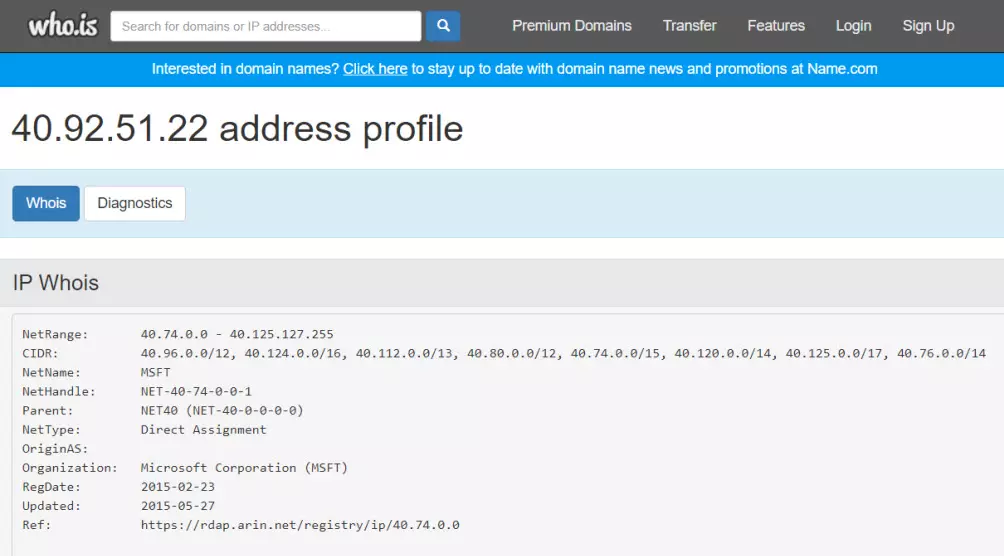Viewport: 1004px width, 556px height.
Task: Switch to the Diagnostics tab
Action: tap(134, 203)
